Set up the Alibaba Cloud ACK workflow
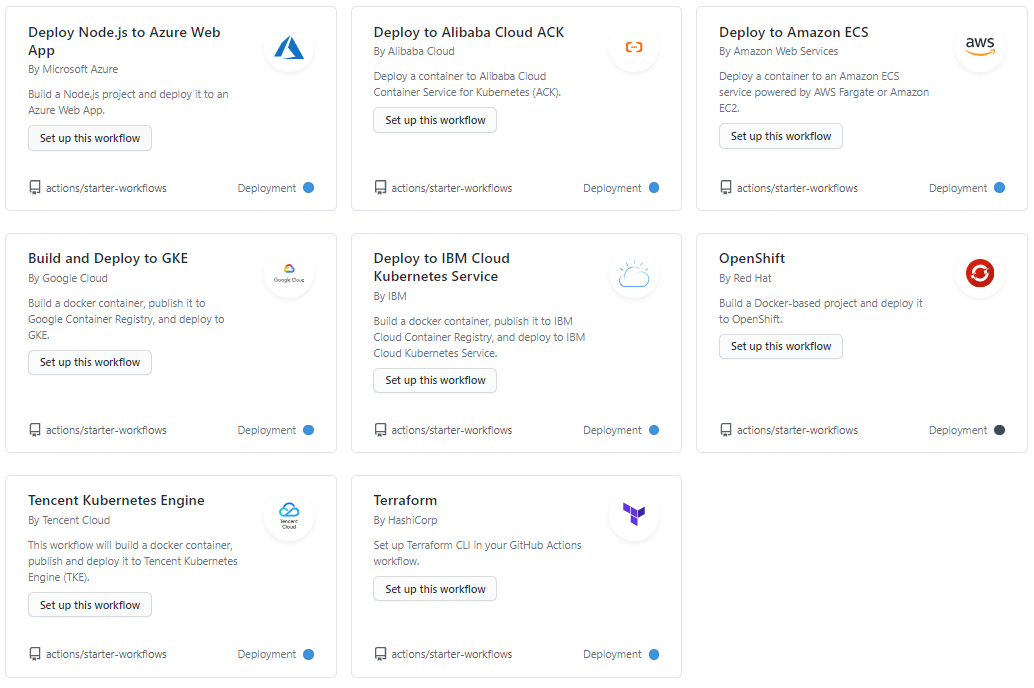 point(435,120)
